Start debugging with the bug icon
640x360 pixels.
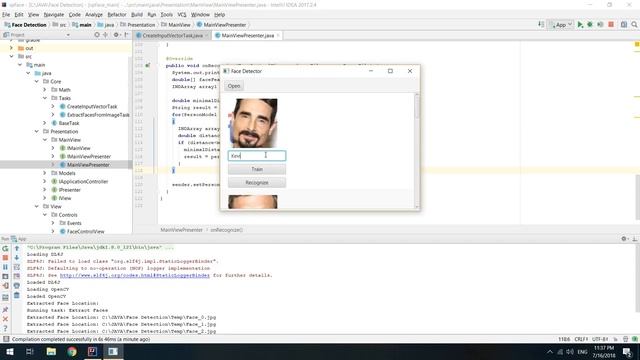(x=590, y=24)
